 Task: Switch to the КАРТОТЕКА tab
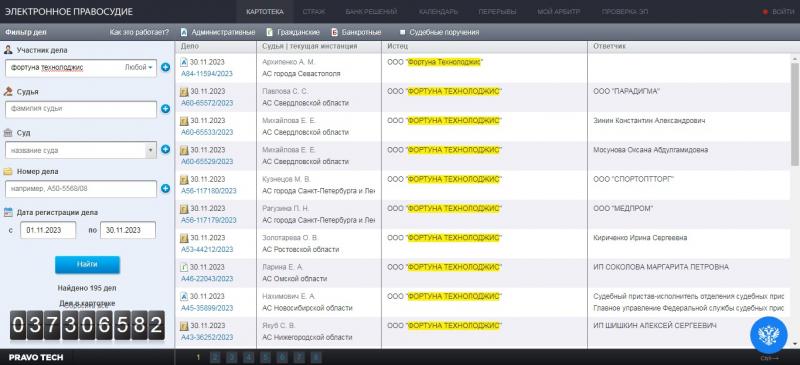(x=264, y=12)
